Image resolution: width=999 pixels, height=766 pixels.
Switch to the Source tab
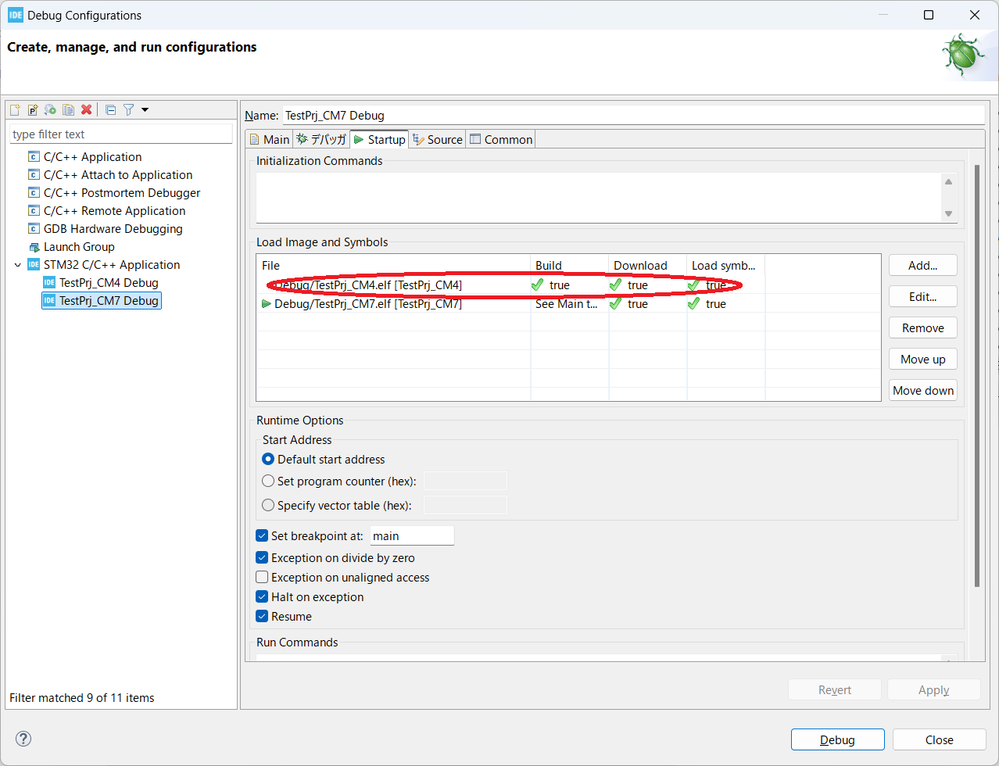[x=437, y=140]
